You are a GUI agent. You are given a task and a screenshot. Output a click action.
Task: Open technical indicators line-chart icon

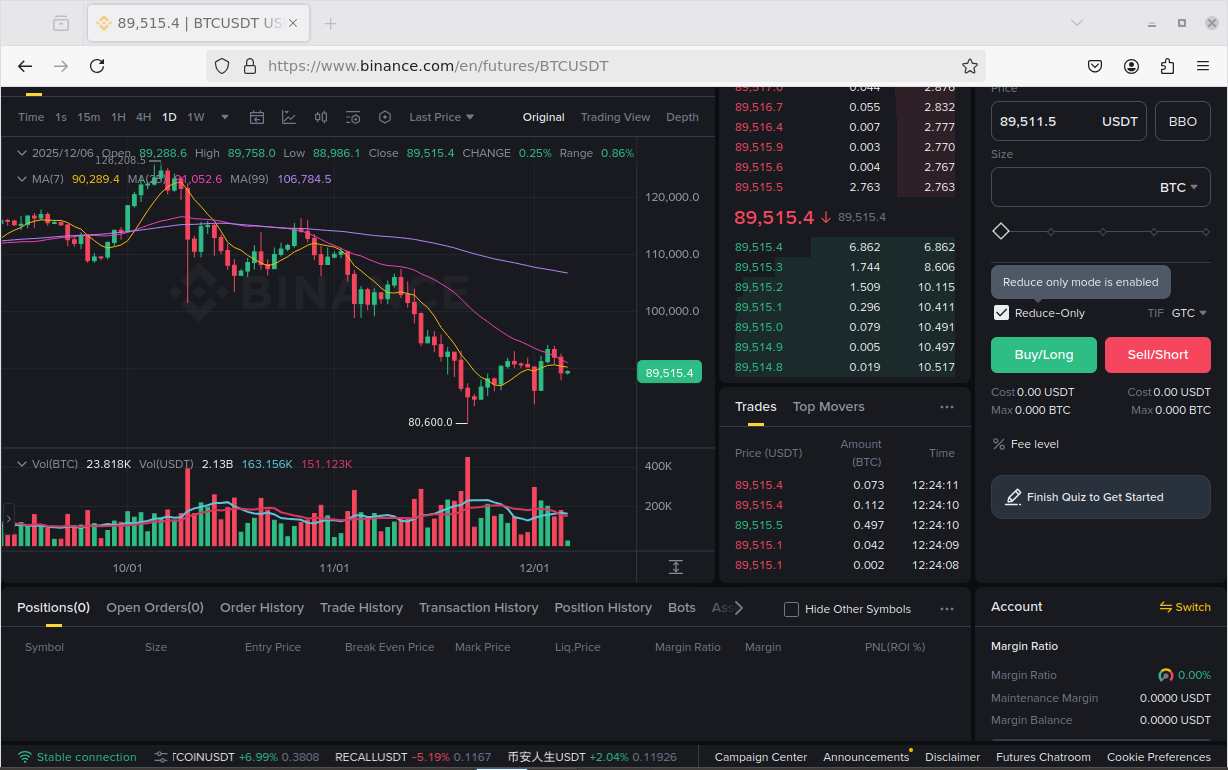[289, 117]
